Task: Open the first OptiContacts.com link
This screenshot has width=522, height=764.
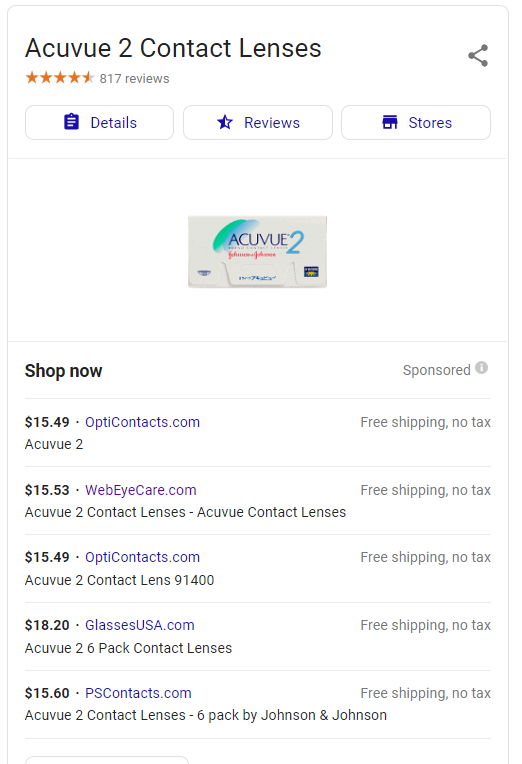Action: click(142, 422)
